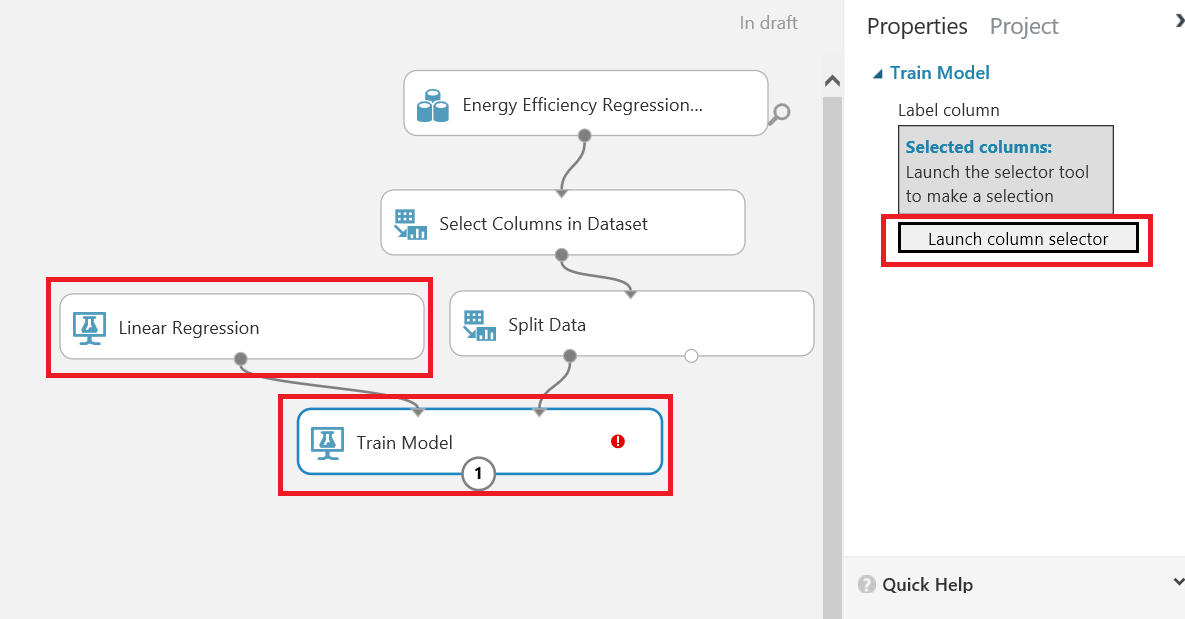
Task: Click the Split Data left output port
Action: point(570,356)
